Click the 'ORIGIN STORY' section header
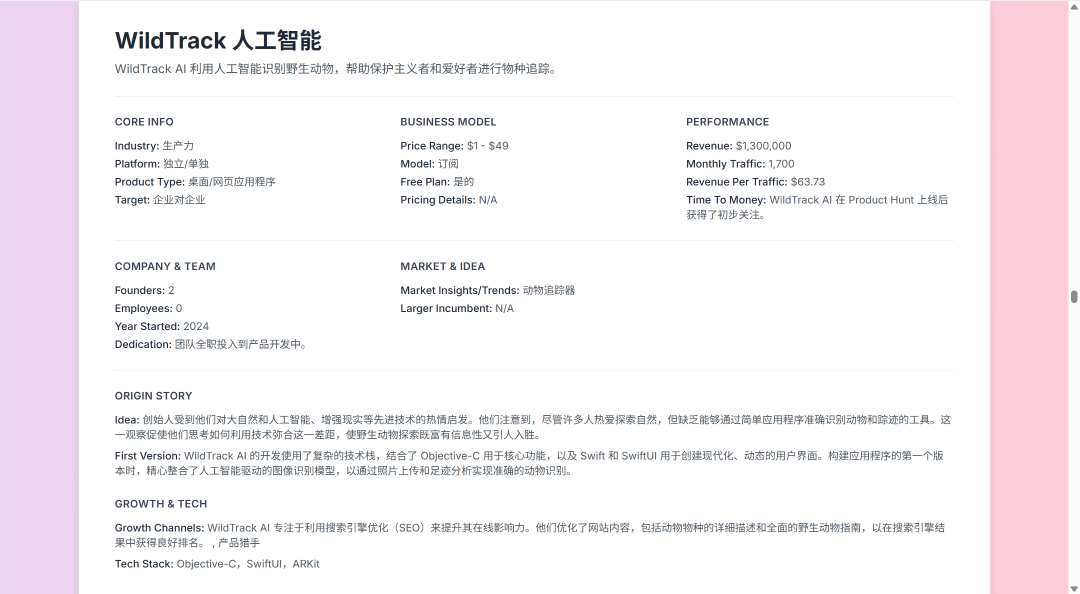 point(154,396)
